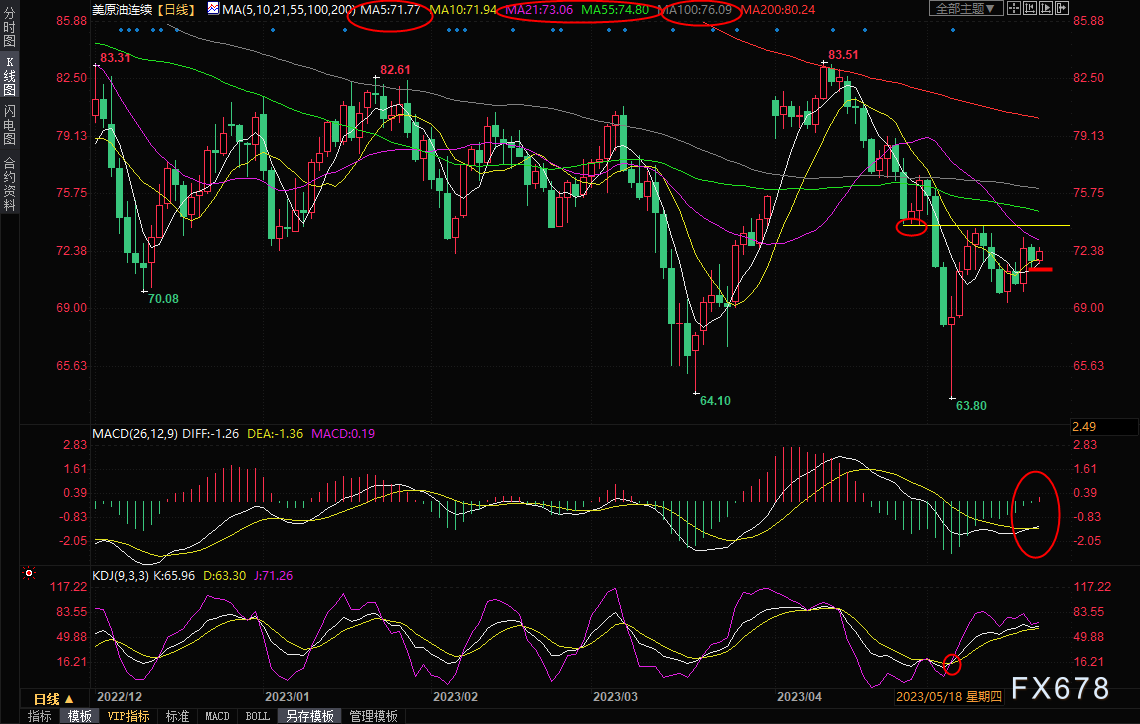Click the 64.10 low price label
This screenshot has width=1140, height=724.
pos(715,401)
